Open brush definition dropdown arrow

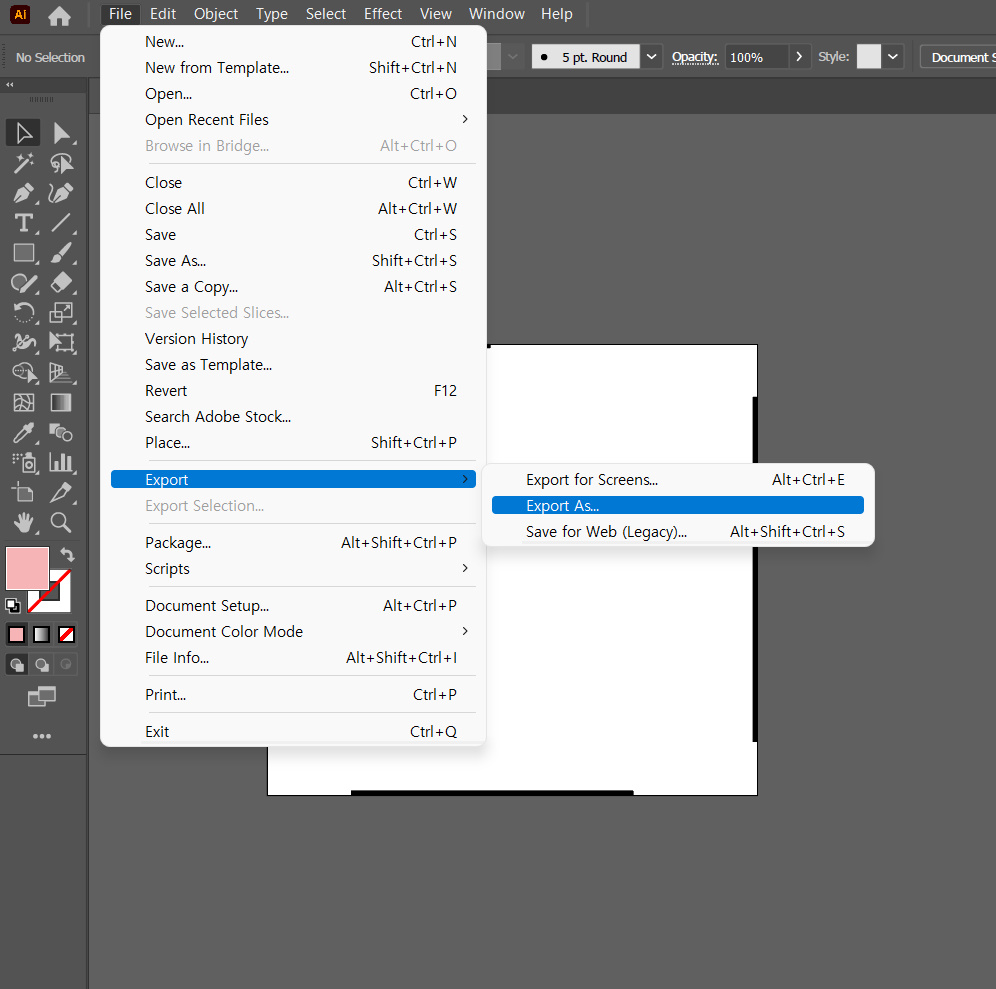(651, 57)
